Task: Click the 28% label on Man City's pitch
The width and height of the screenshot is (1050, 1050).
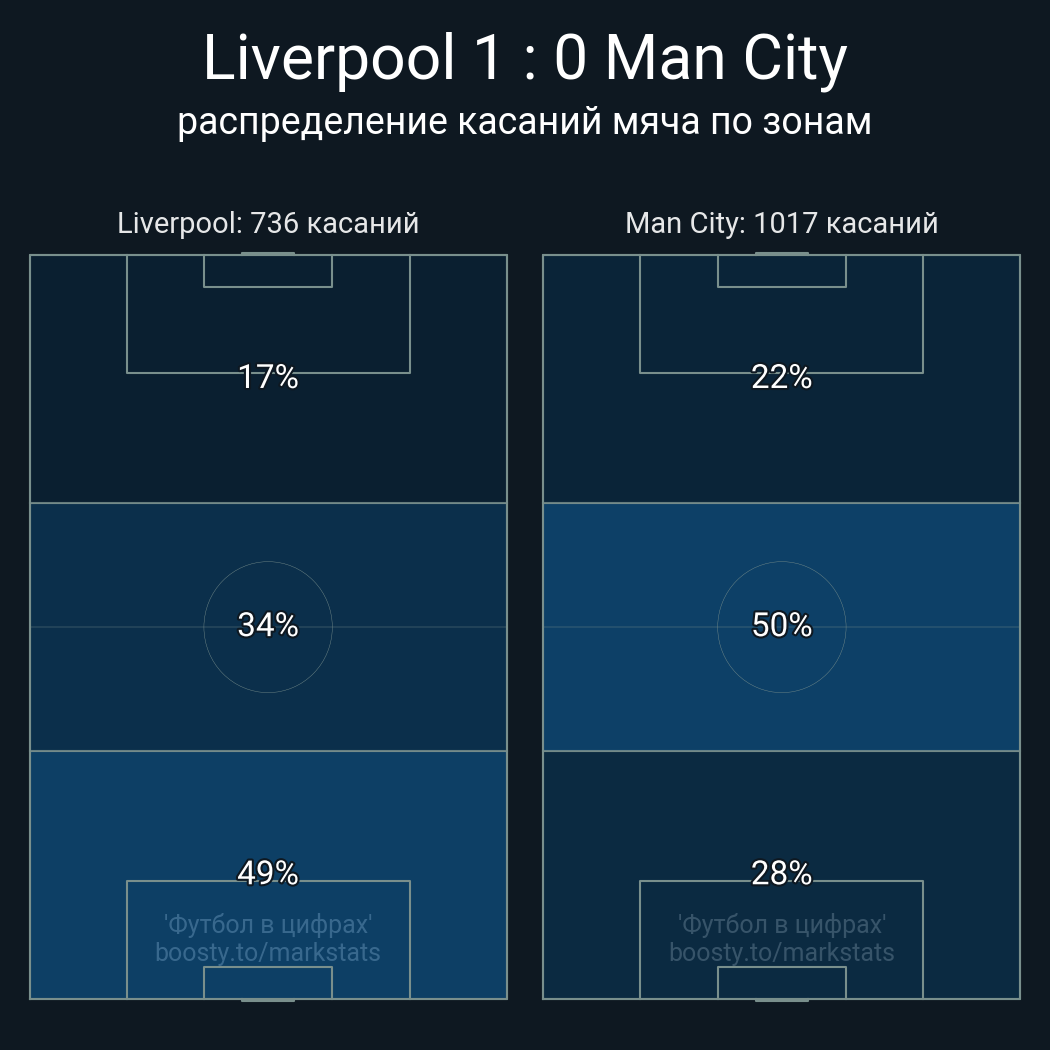Action: pyautogui.click(x=782, y=873)
